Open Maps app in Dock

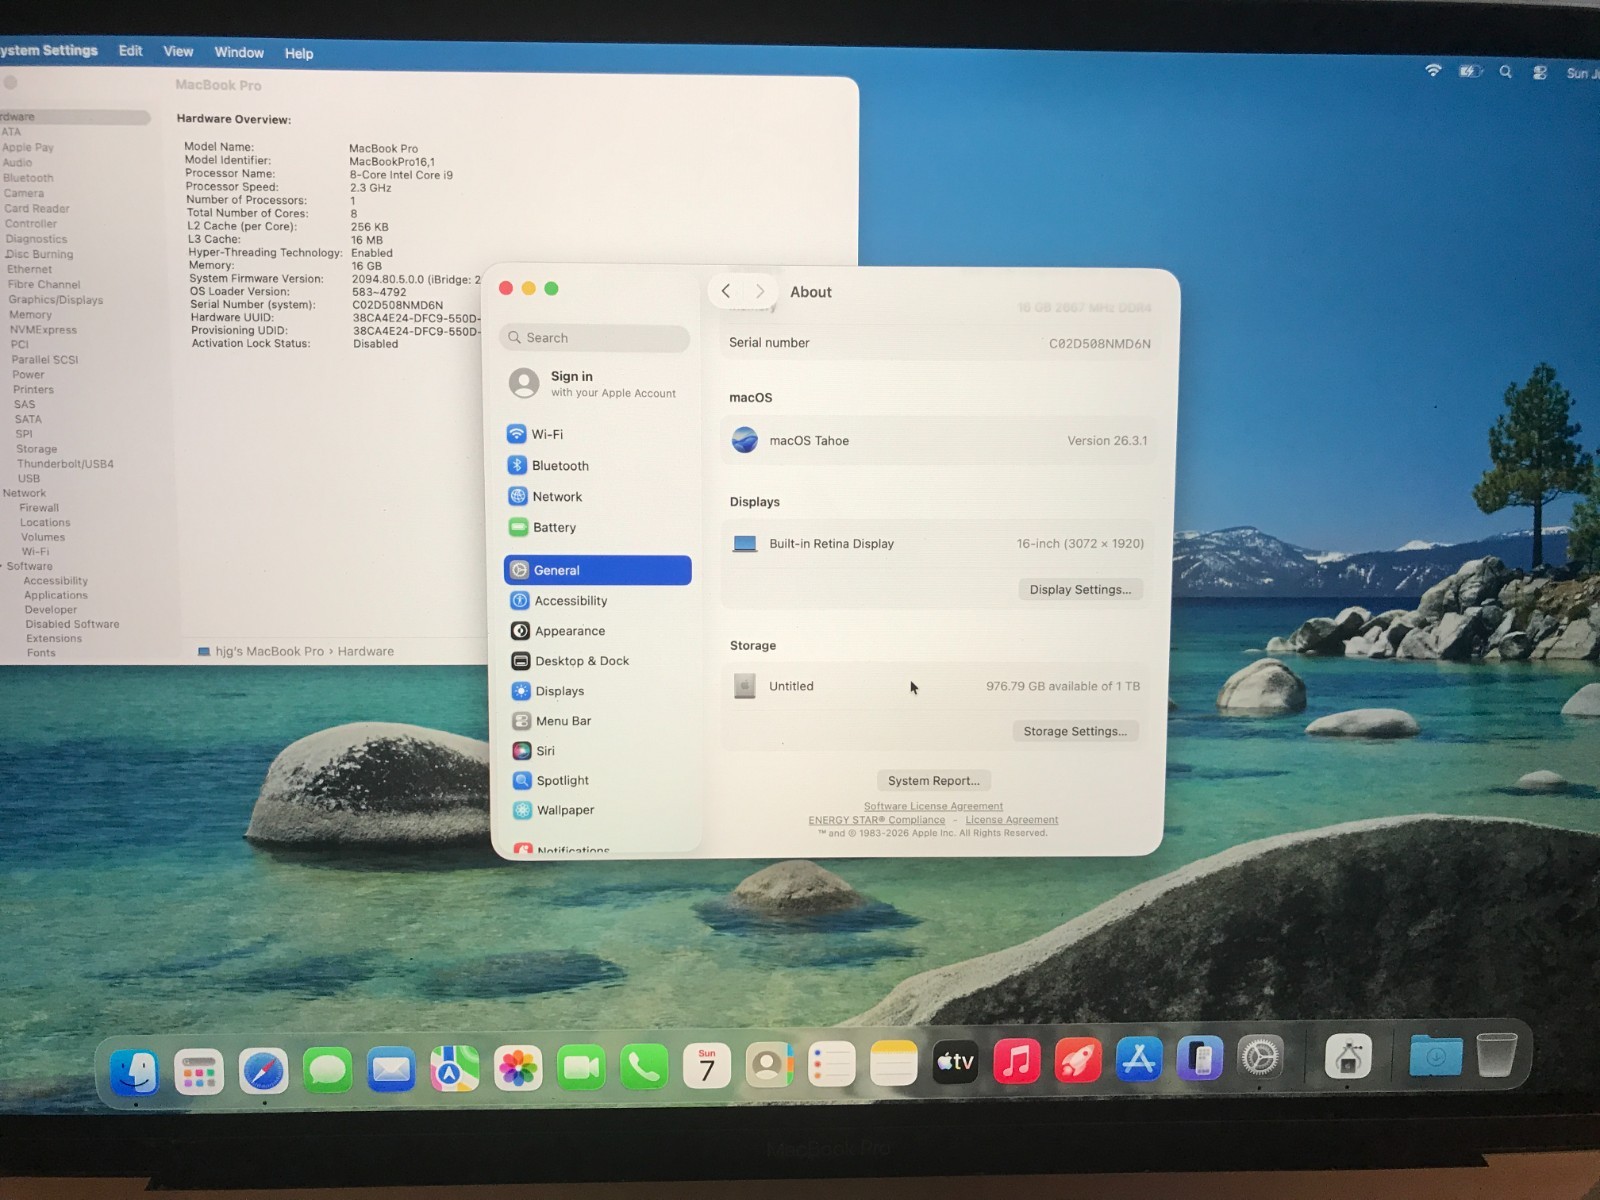coord(454,1070)
